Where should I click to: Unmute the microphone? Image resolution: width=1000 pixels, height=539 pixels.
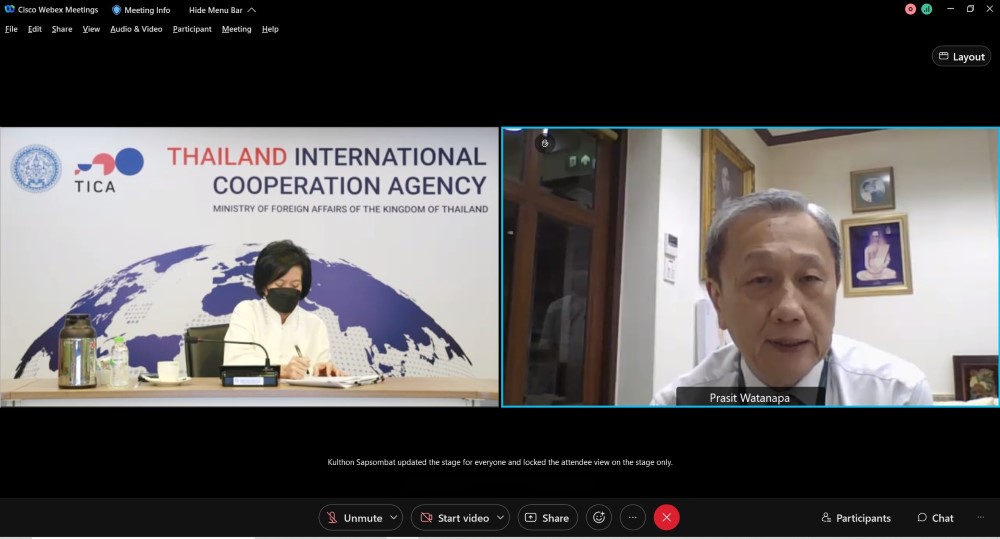click(x=353, y=517)
